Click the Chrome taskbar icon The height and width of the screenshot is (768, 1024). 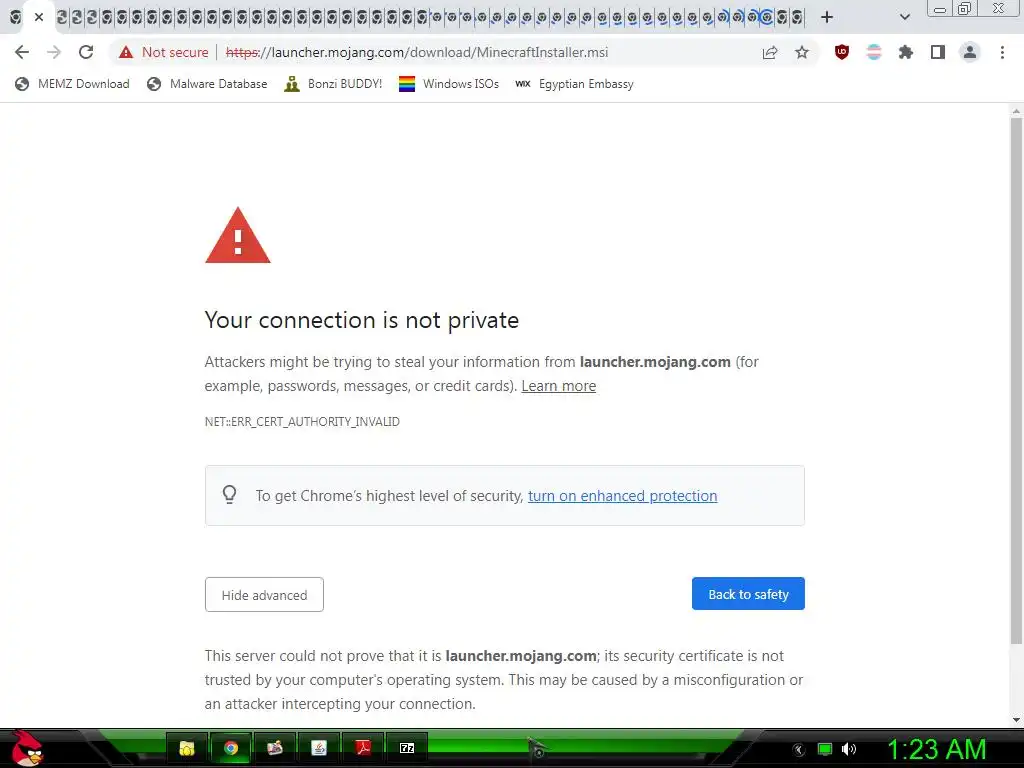[x=231, y=748]
